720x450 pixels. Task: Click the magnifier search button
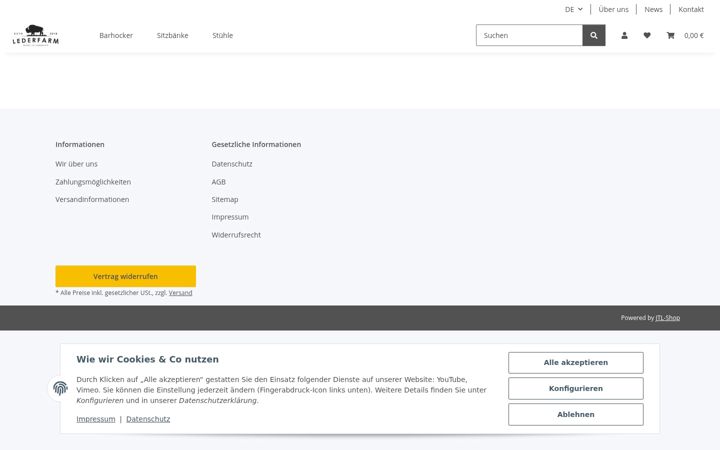594,35
